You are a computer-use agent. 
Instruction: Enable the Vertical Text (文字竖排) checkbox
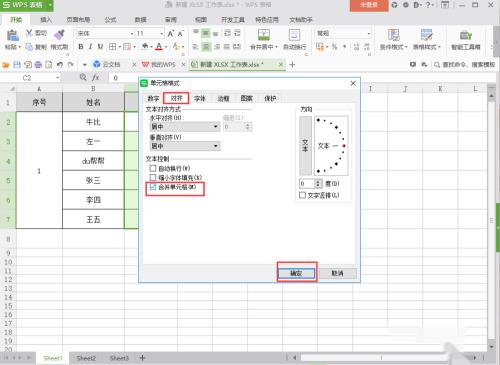coord(302,195)
